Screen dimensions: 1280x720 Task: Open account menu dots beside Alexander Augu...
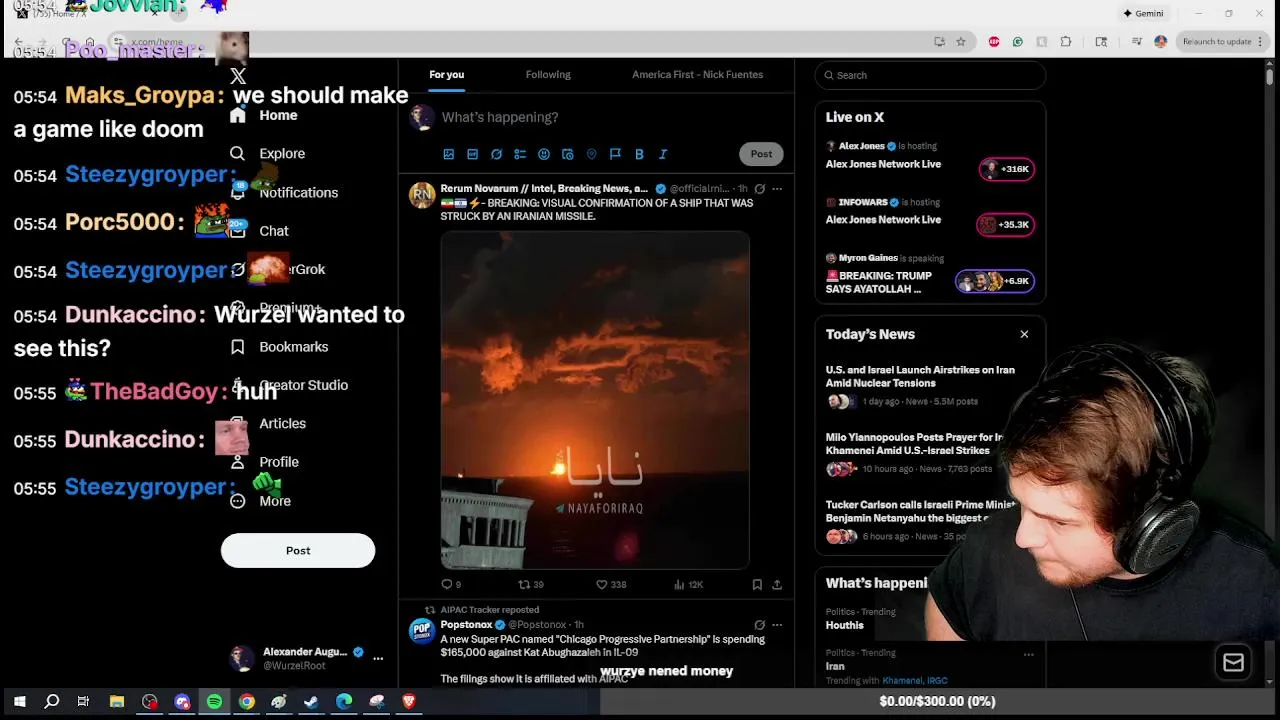tap(378, 658)
